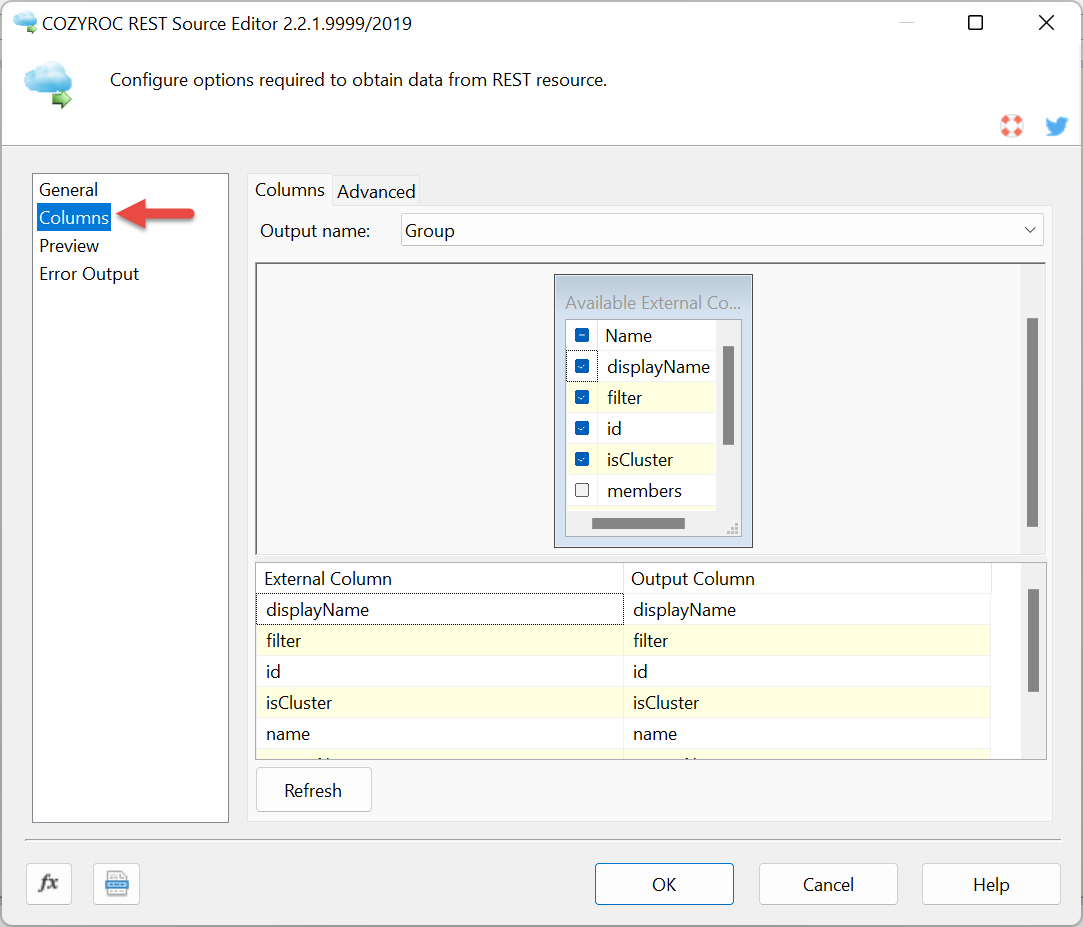
Task: Click the Cancel button
Action: click(828, 884)
